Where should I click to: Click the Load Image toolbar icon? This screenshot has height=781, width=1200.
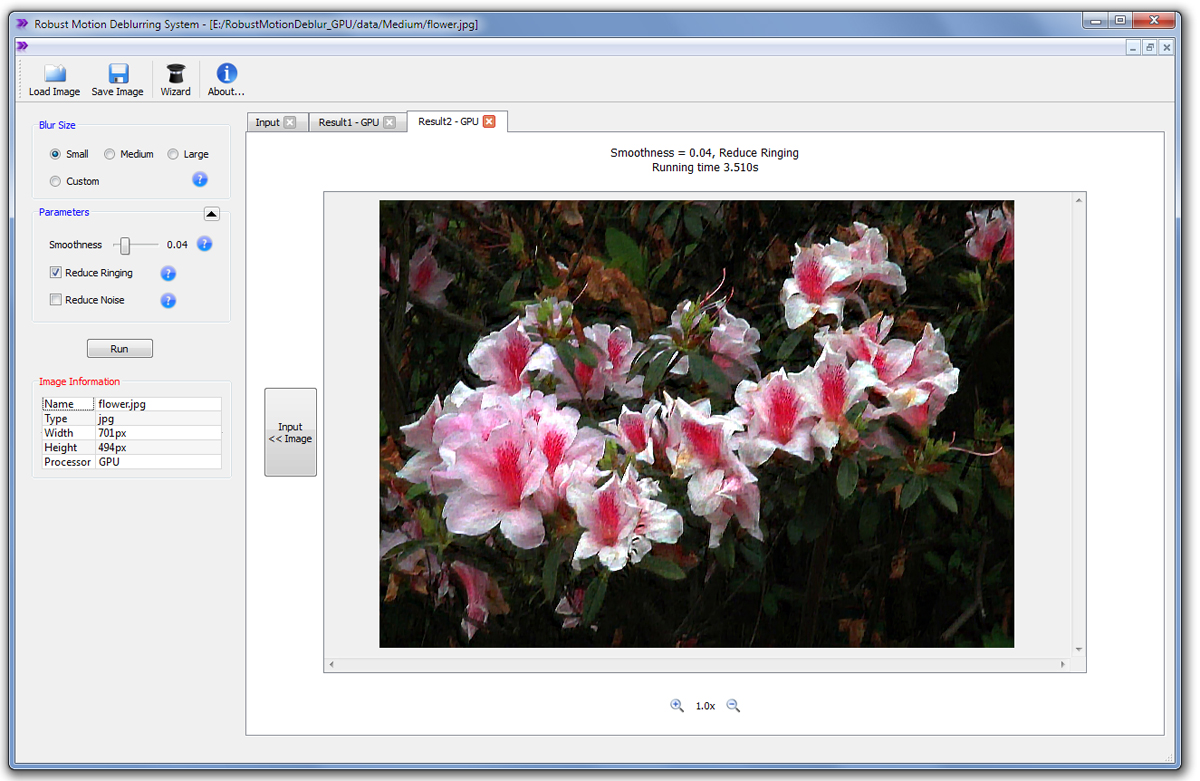54,74
